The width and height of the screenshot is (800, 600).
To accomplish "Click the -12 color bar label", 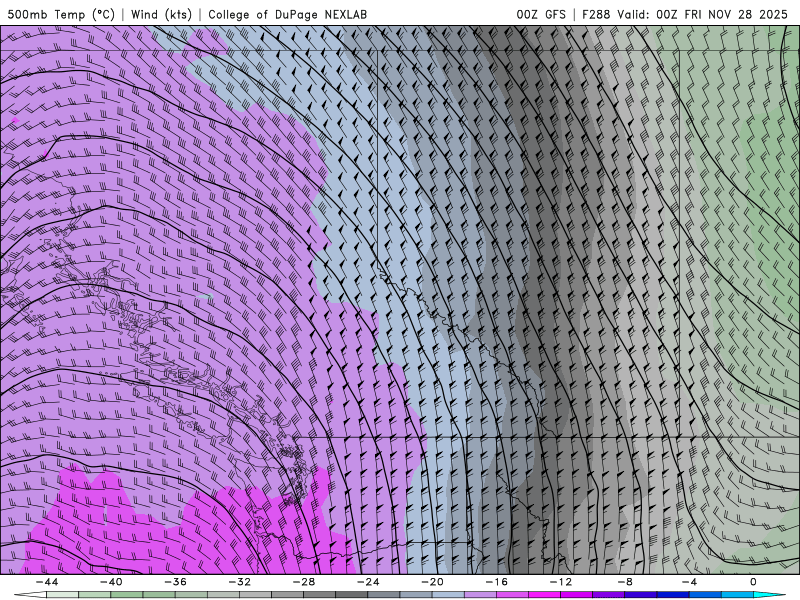I will [561, 582].
